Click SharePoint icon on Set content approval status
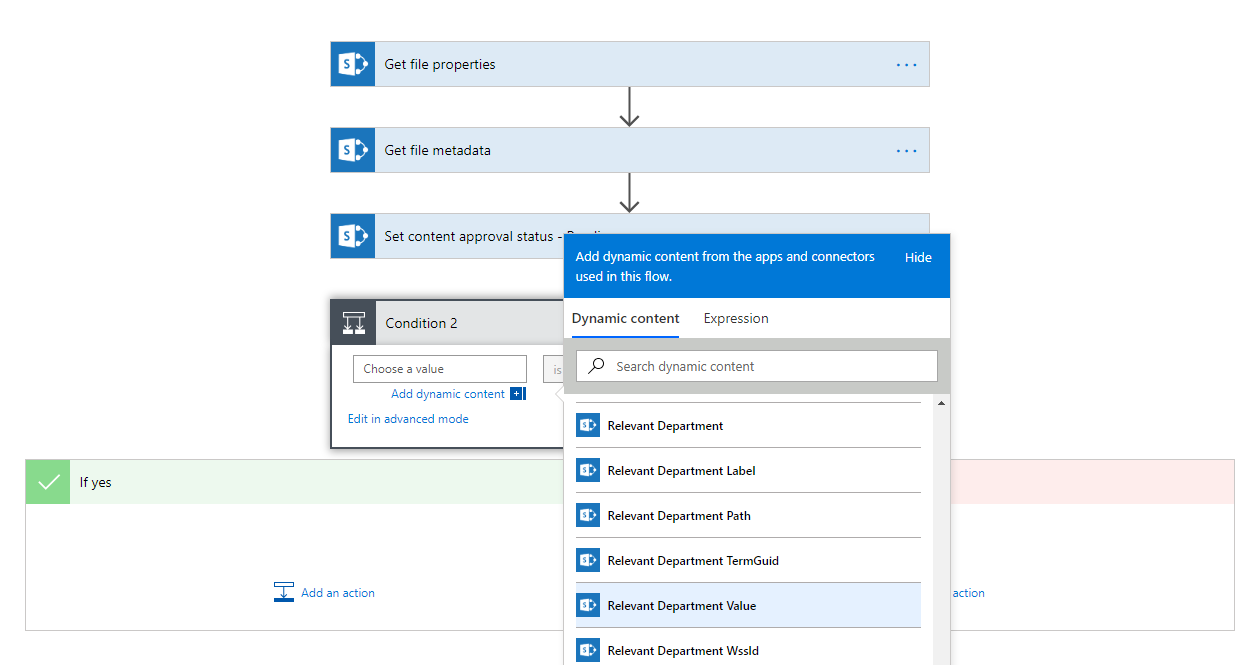 point(353,236)
